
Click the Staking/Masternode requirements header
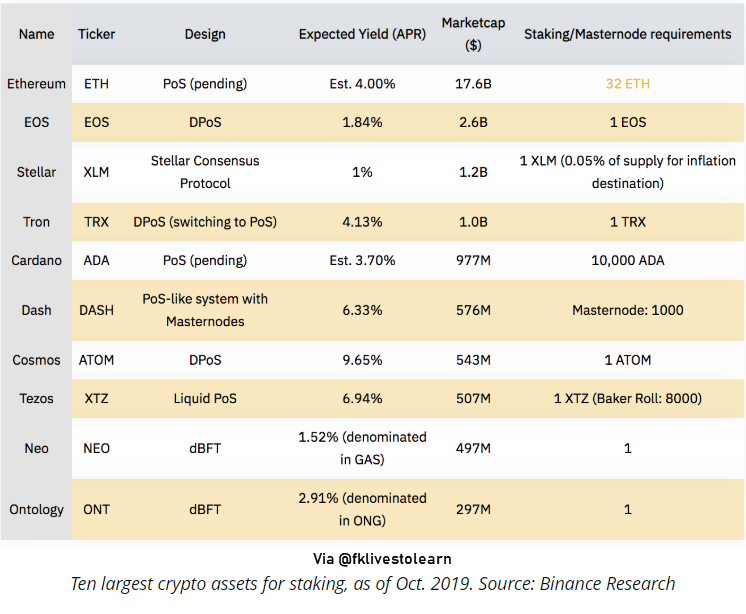pyautogui.click(x=628, y=34)
